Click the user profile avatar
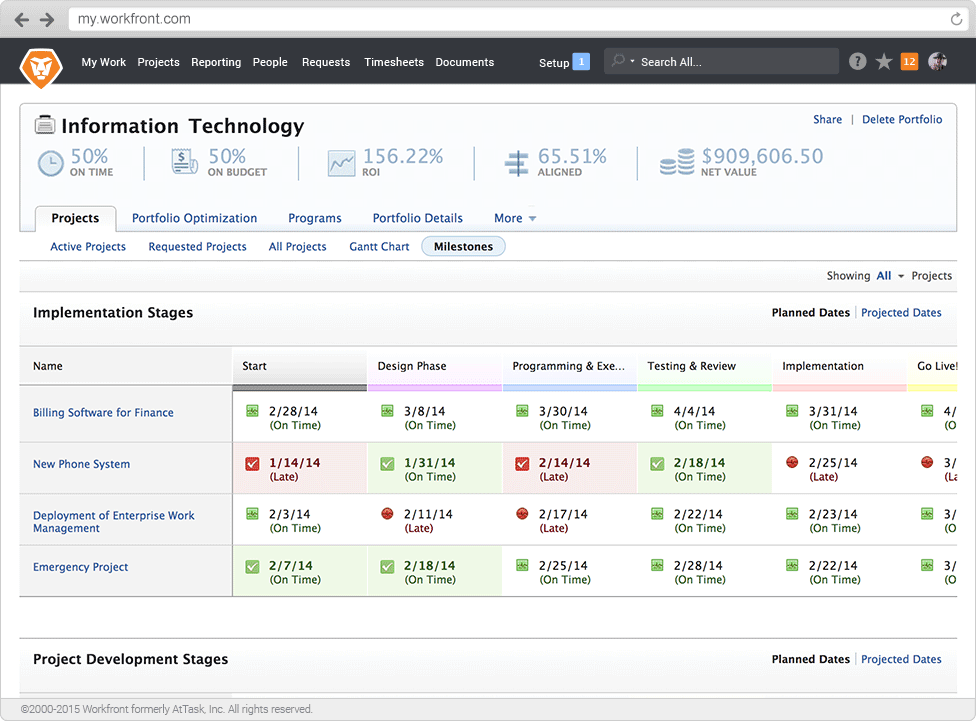Viewport: 976px width, 721px height. (x=937, y=62)
